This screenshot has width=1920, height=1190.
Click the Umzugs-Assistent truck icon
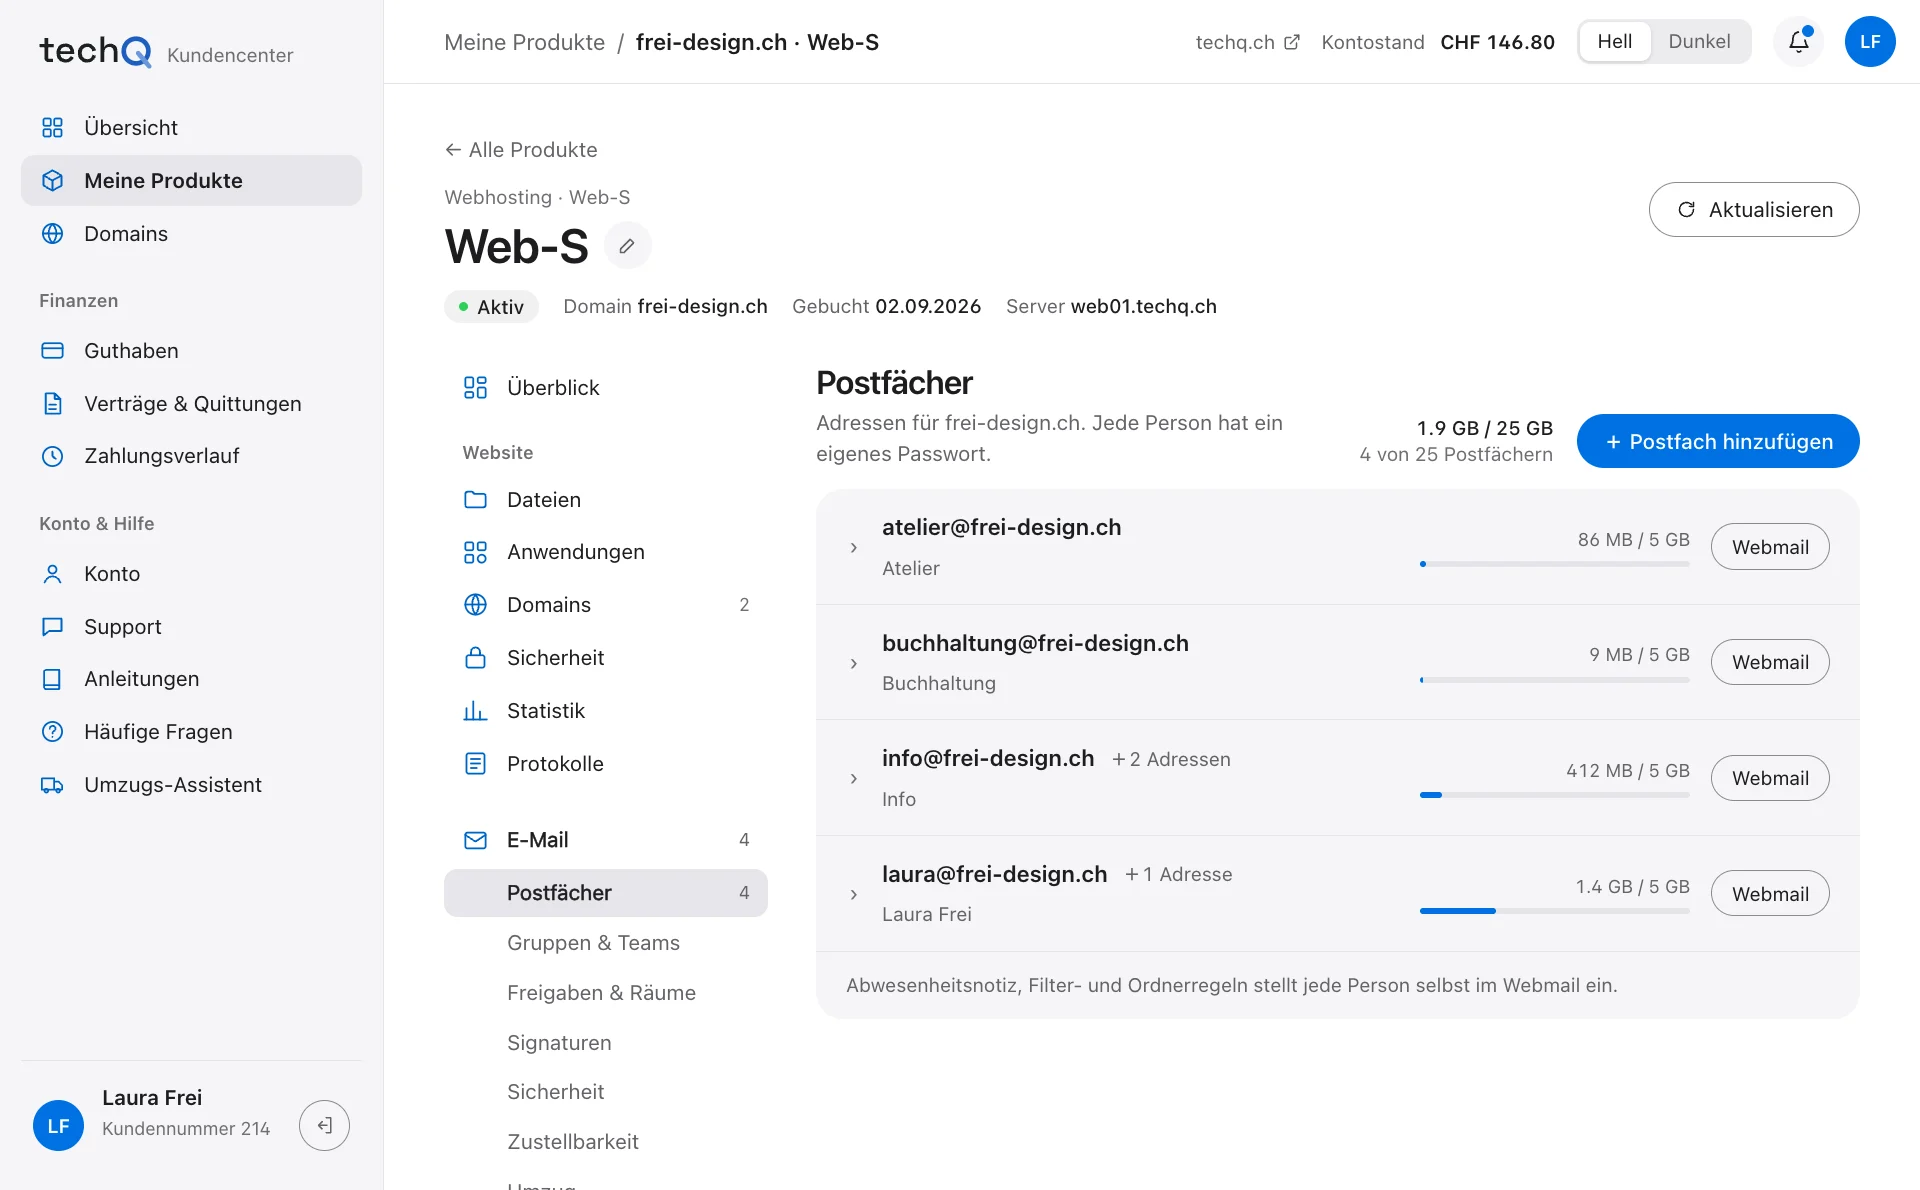pos(53,785)
